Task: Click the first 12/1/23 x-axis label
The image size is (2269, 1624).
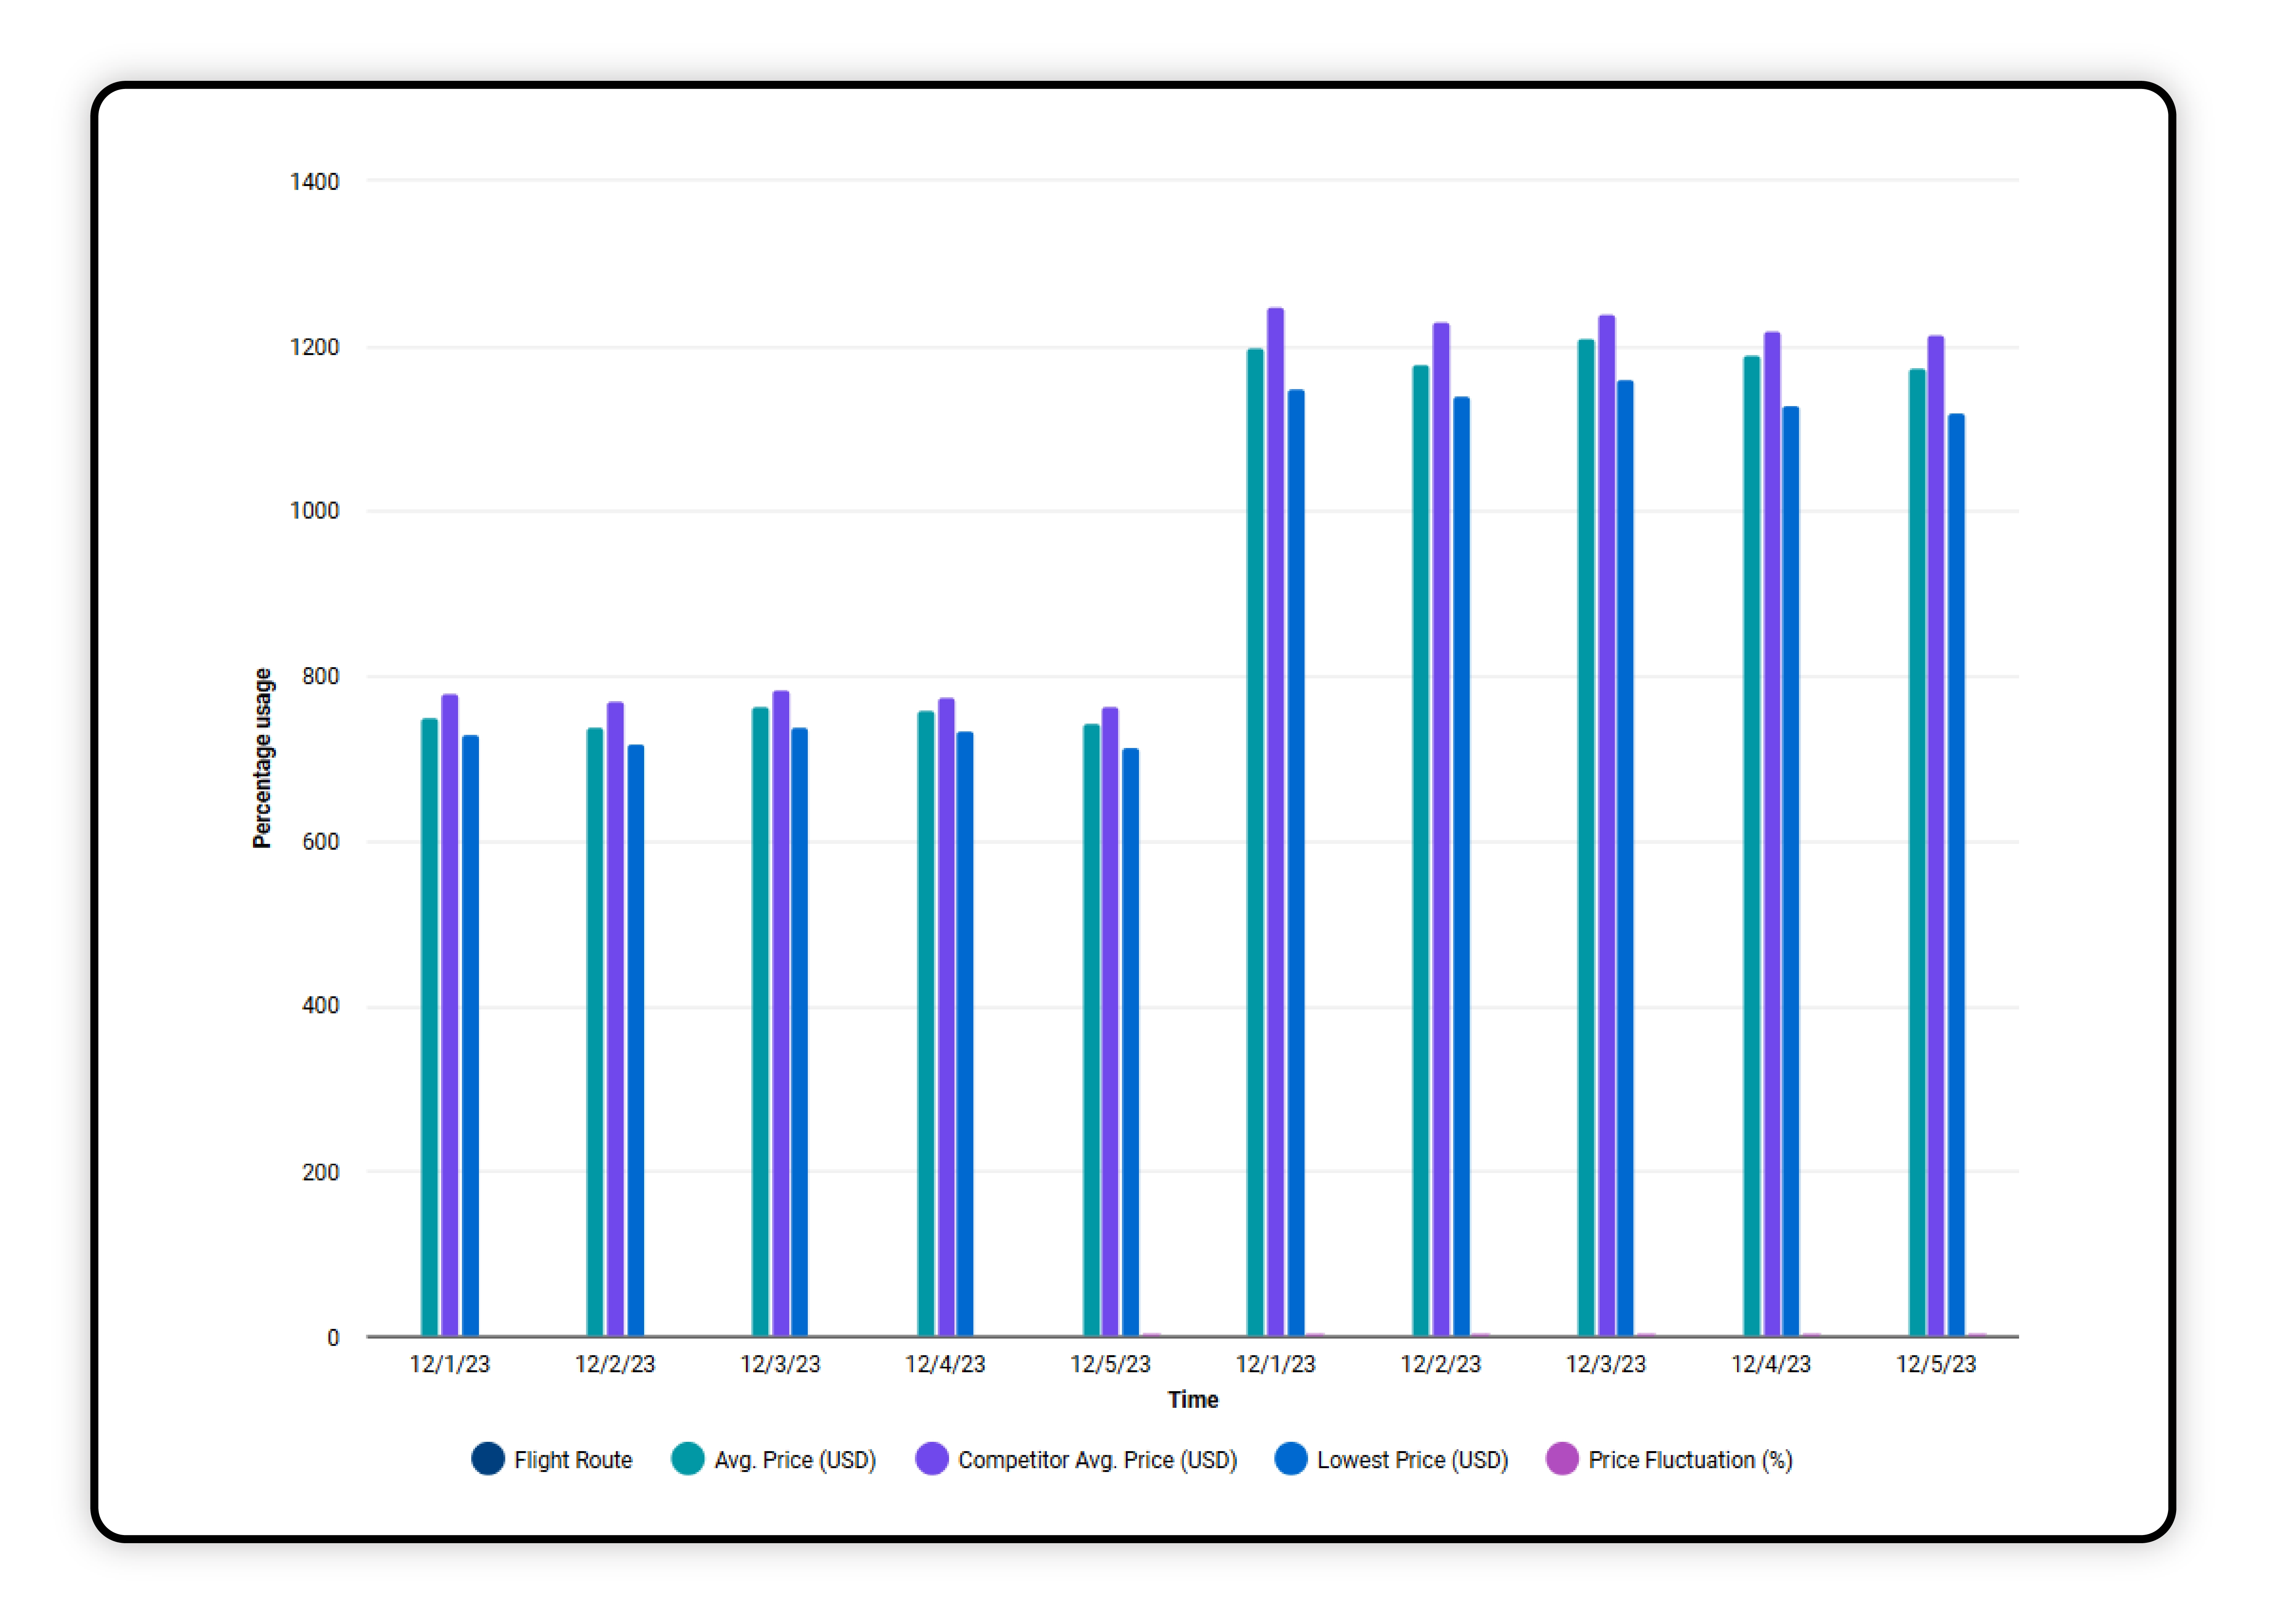Action: [x=449, y=1364]
